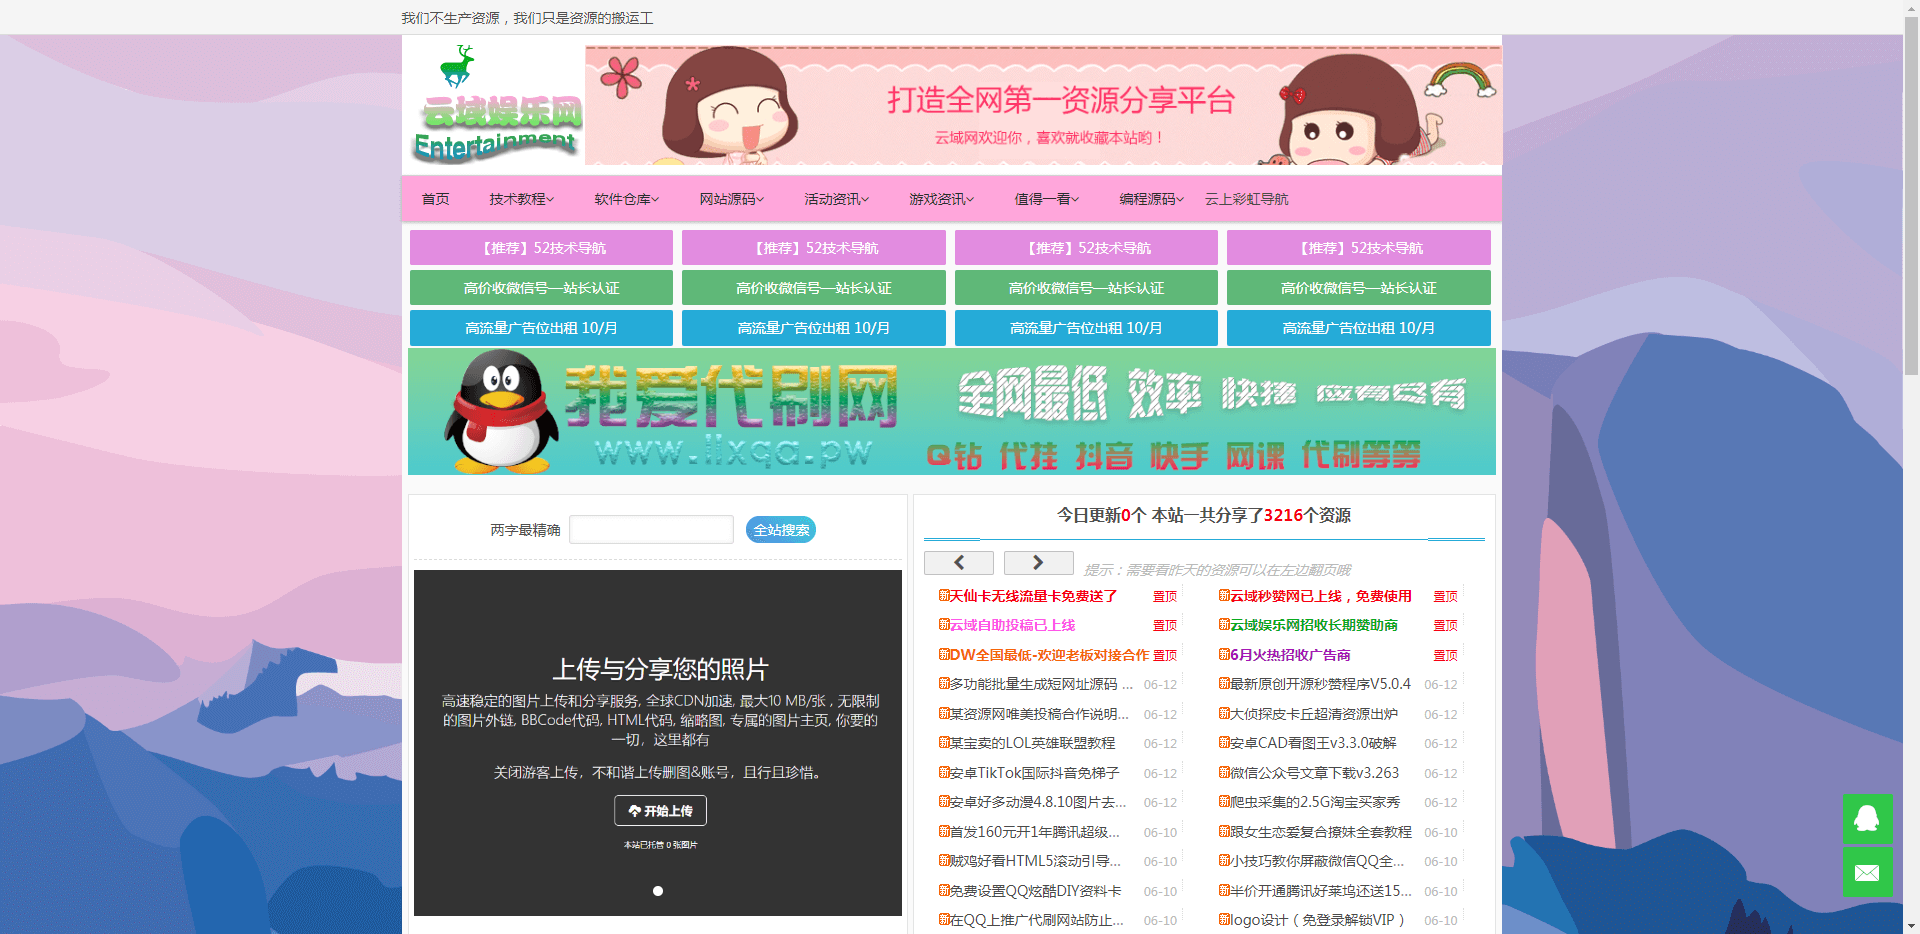Click the 全站搜索 search button
This screenshot has width=1920, height=934.
pyautogui.click(x=780, y=529)
